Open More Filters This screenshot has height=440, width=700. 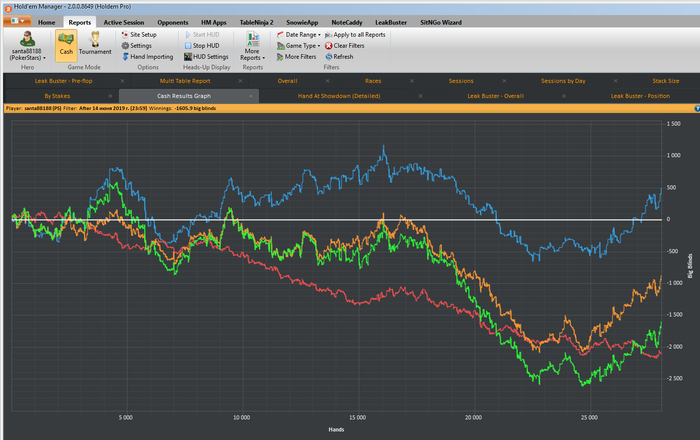[x=296, y=57]
